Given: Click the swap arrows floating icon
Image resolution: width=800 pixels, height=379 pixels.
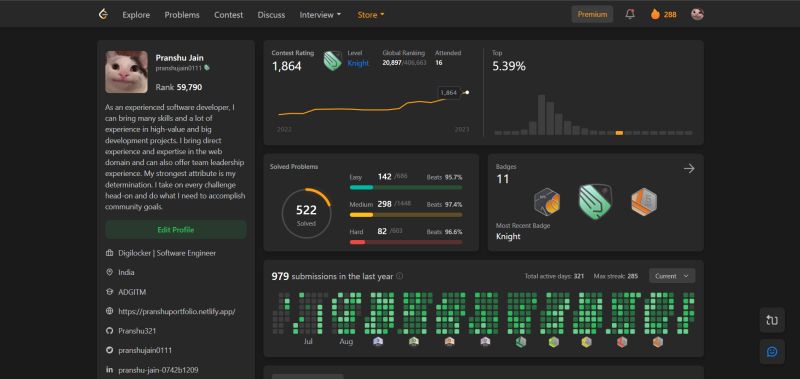Looking at the screenshot, I should (x=772, y=320).
